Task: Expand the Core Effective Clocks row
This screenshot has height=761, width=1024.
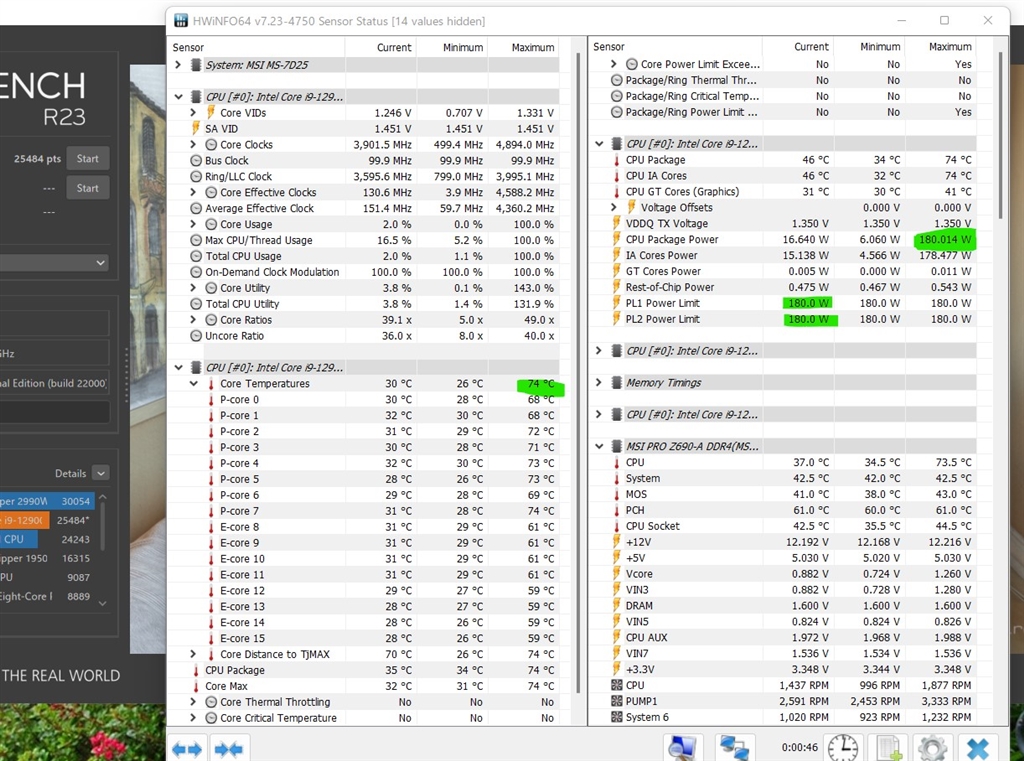Action: [193, 192]
